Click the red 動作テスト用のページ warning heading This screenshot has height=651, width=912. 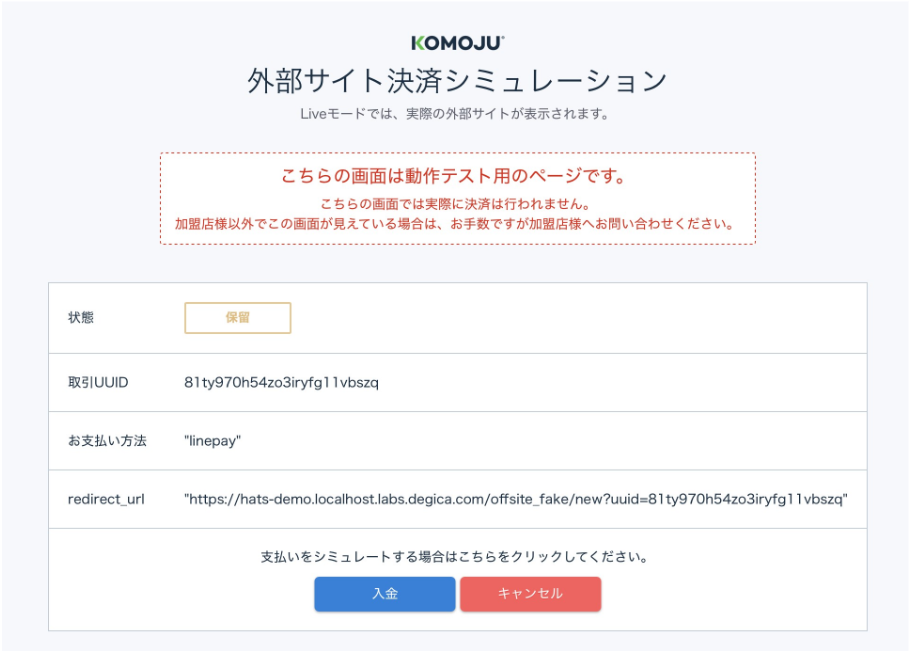456,177
